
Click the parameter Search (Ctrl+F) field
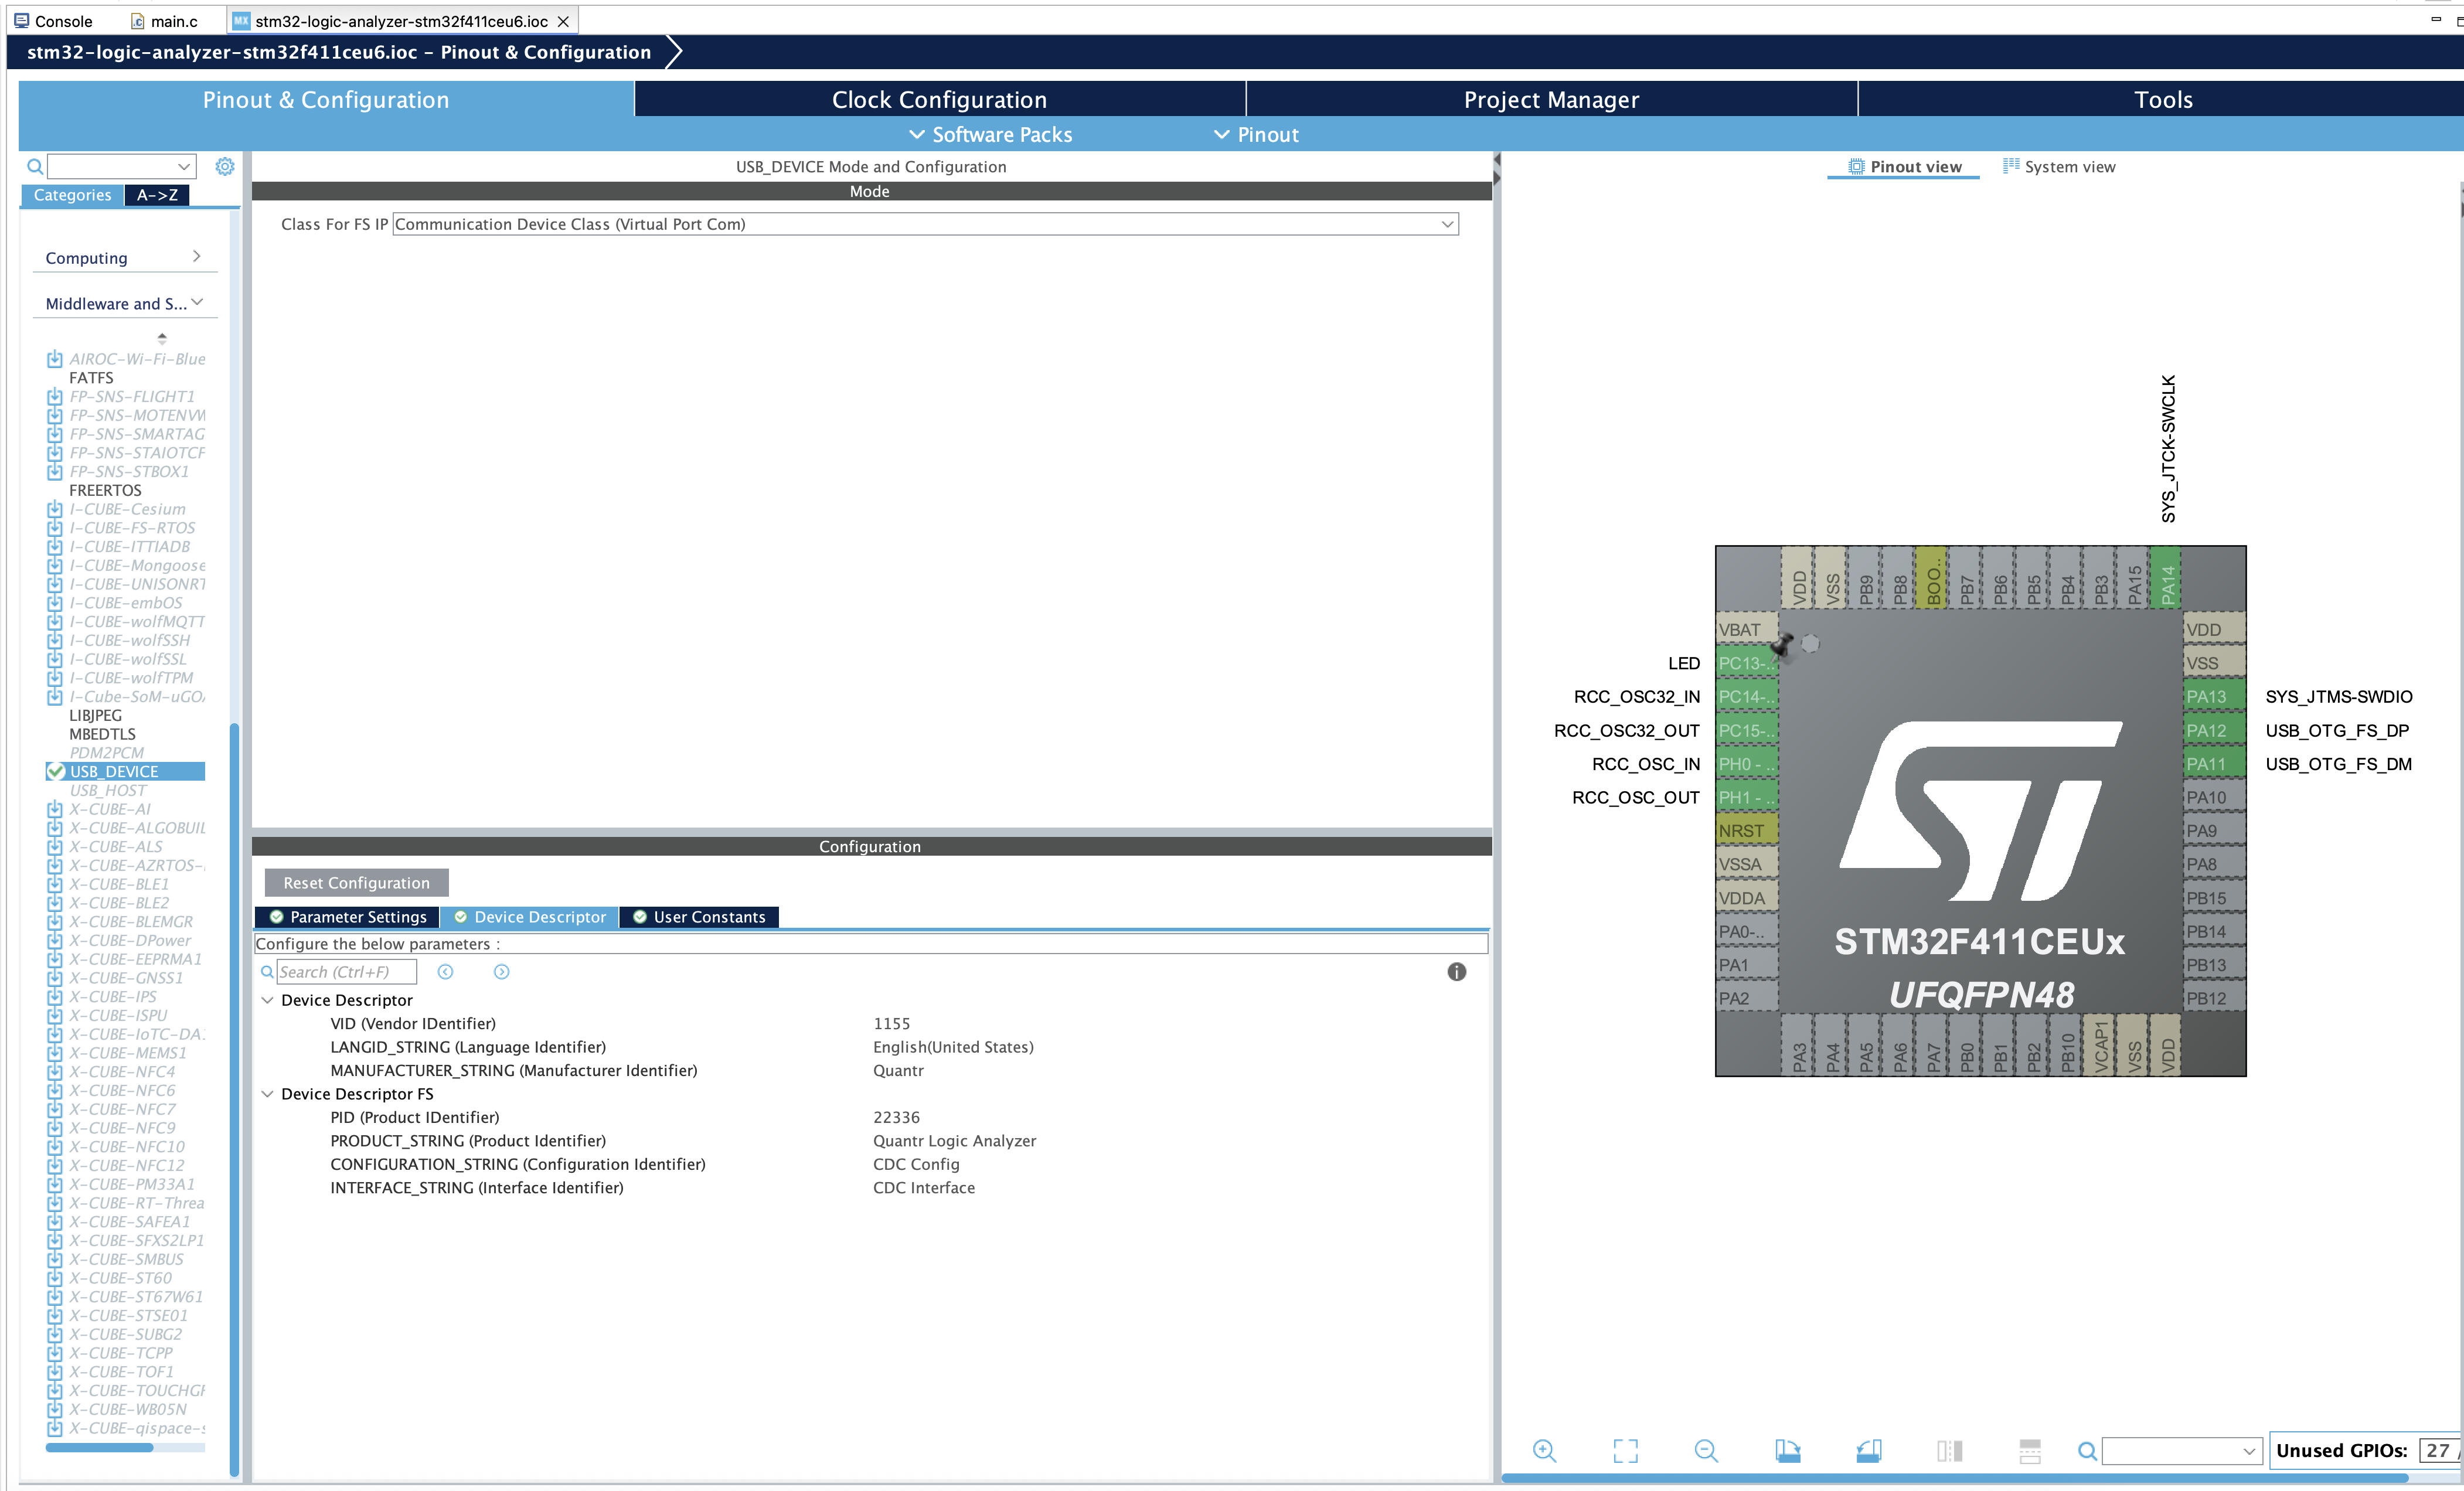[x=346, y=972]
